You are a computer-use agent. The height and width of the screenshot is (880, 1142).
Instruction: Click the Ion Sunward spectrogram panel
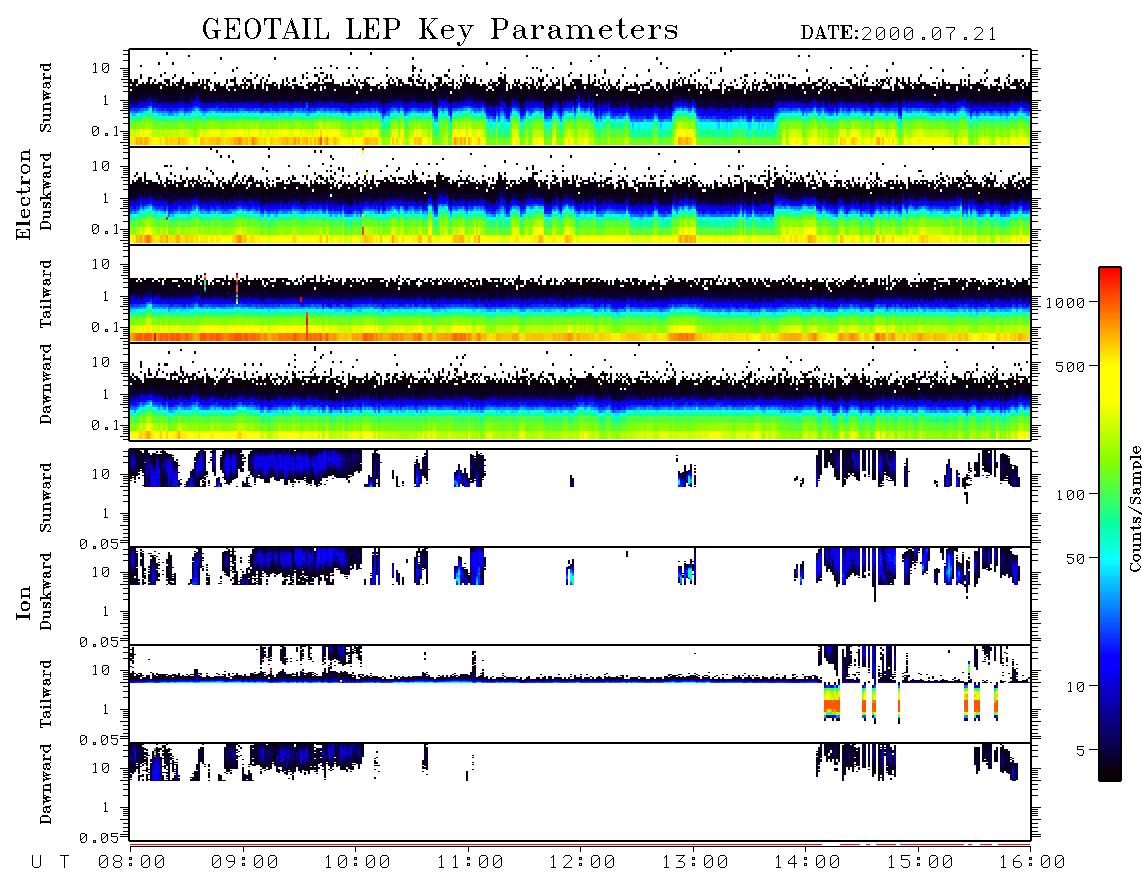click(580, 498)
